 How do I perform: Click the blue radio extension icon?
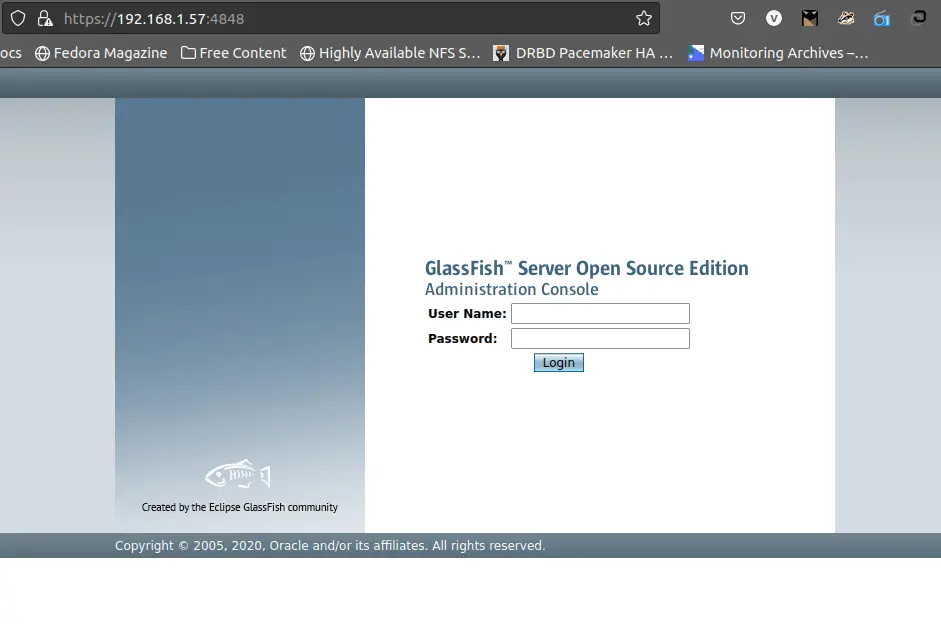(881, 18)
